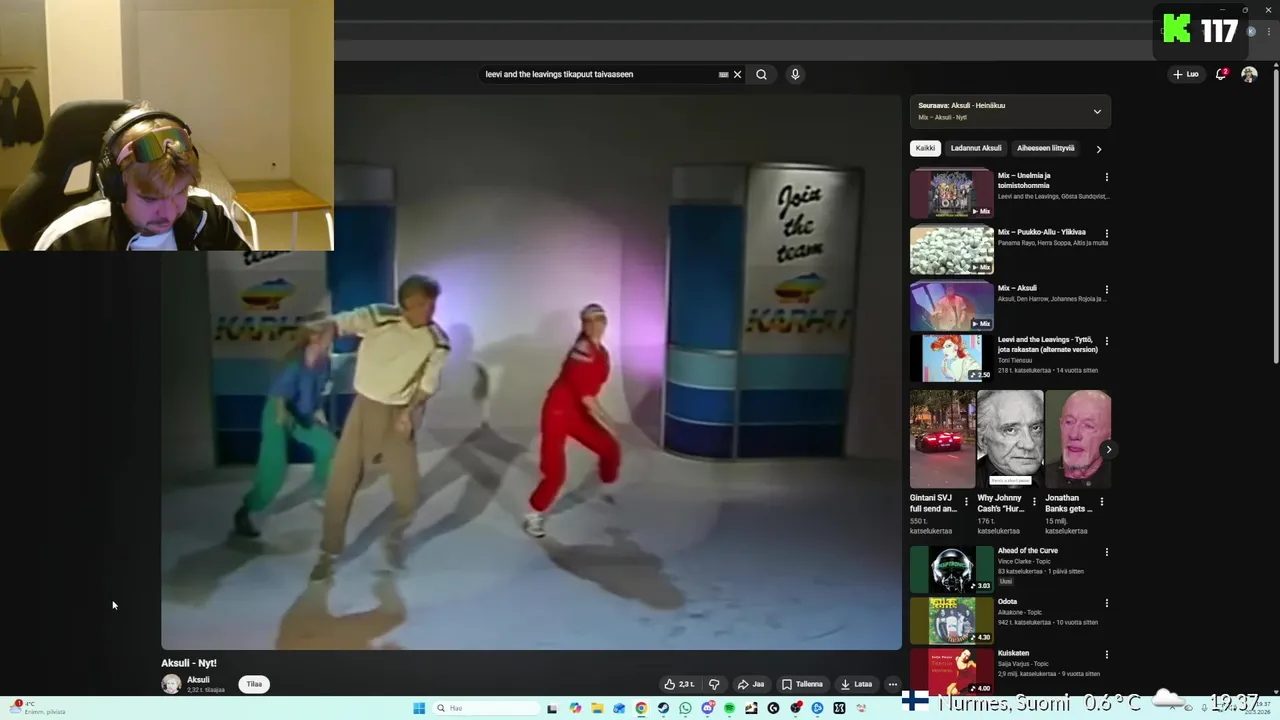Open options for Why Johnny Cash's short
This screenshot has height=720, width=1280.
pyautogui.click(x=1034, y=502)
